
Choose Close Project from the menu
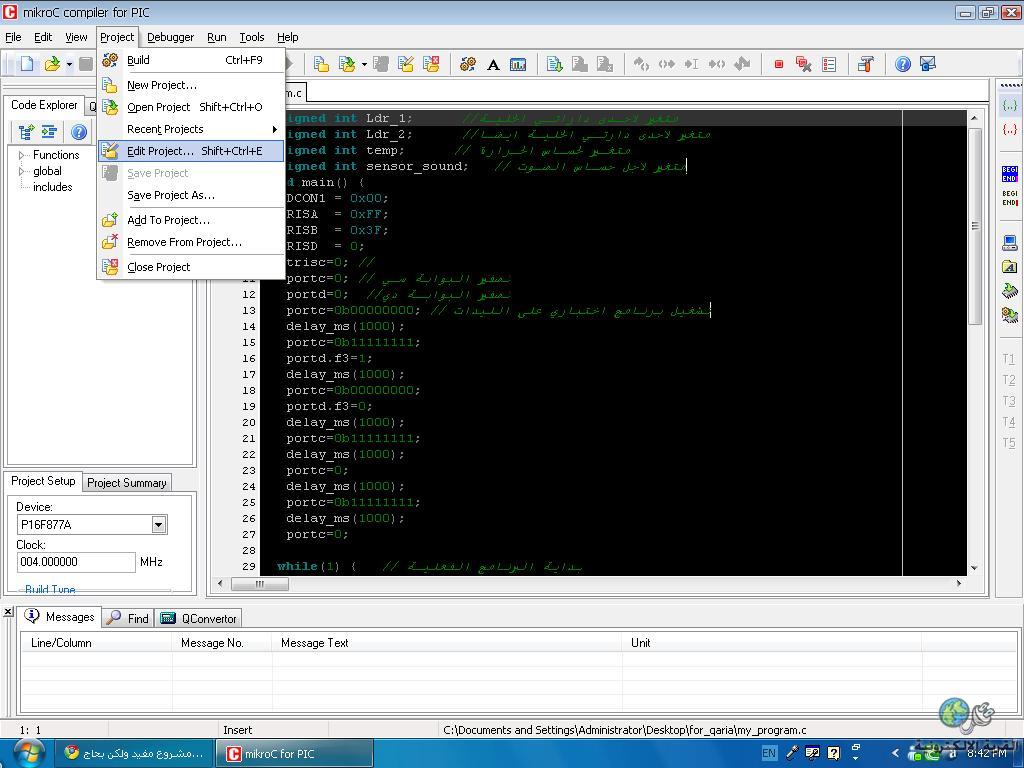(x=191, y=267)
